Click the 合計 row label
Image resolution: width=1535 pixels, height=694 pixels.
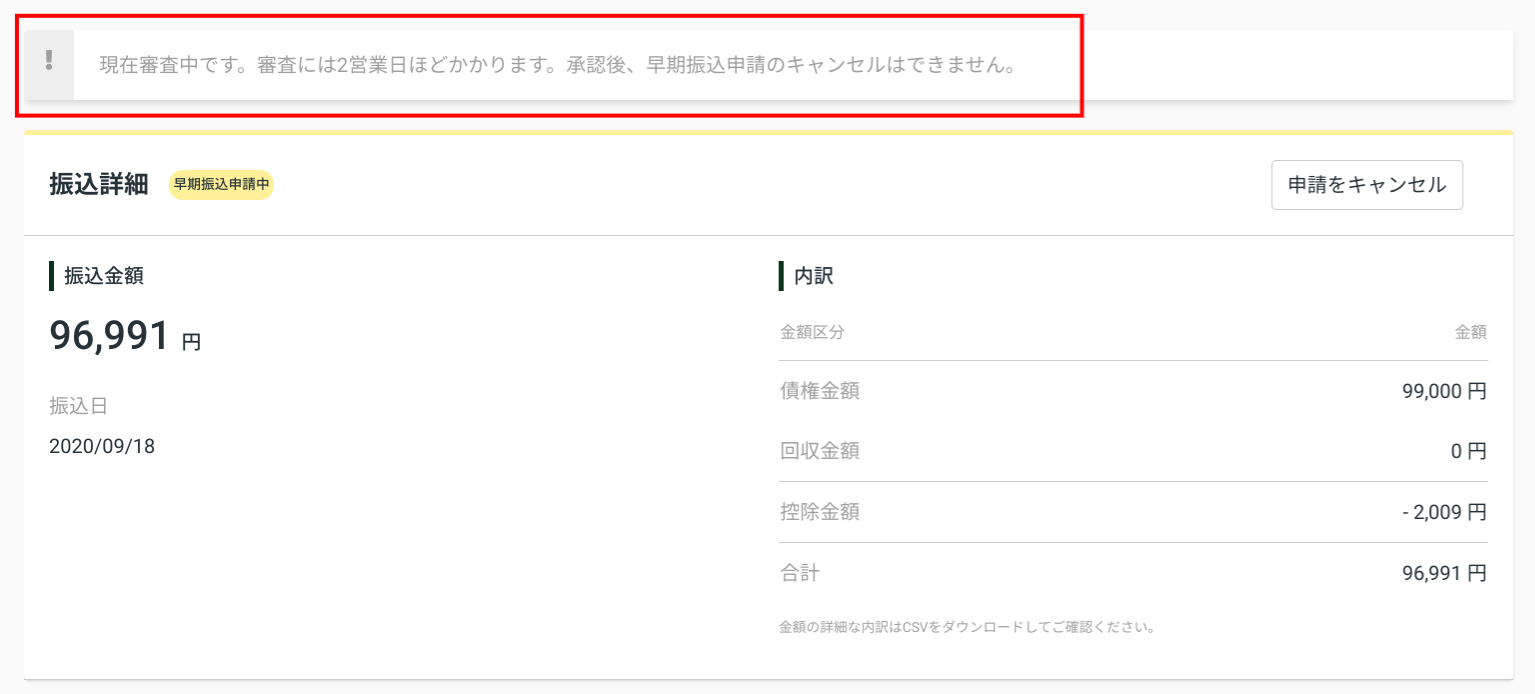point(800,573)
